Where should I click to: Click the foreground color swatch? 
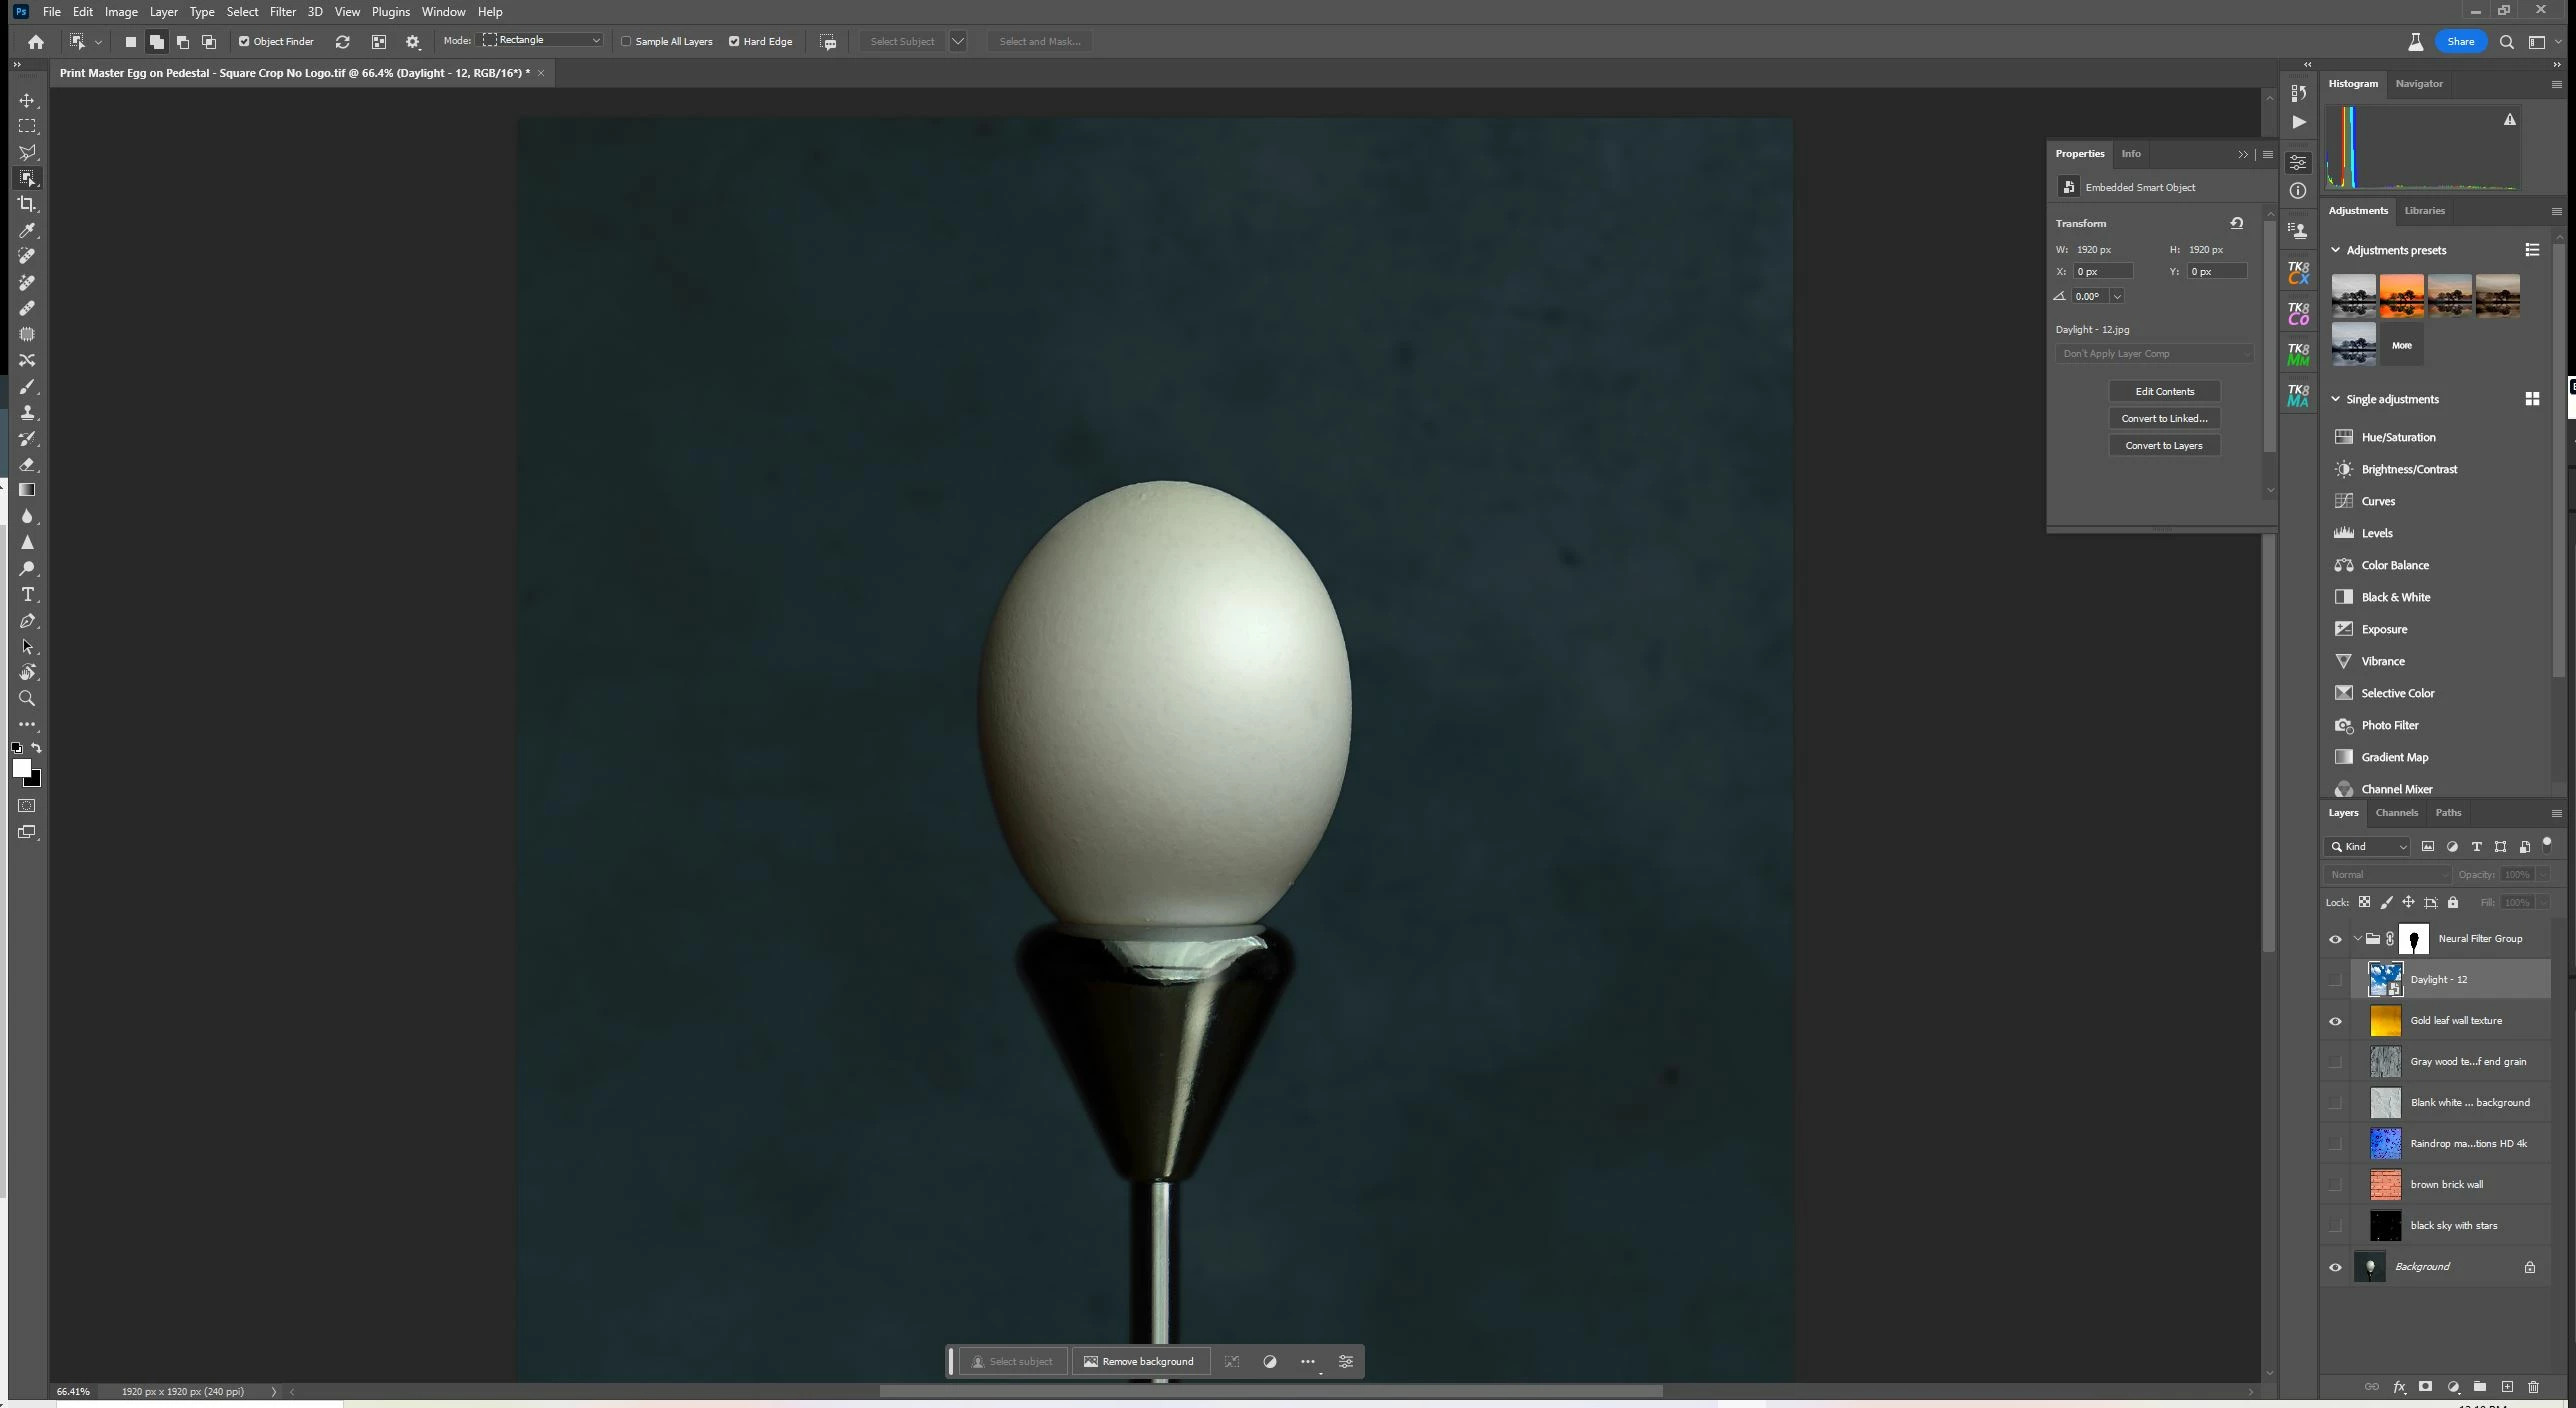21,768
